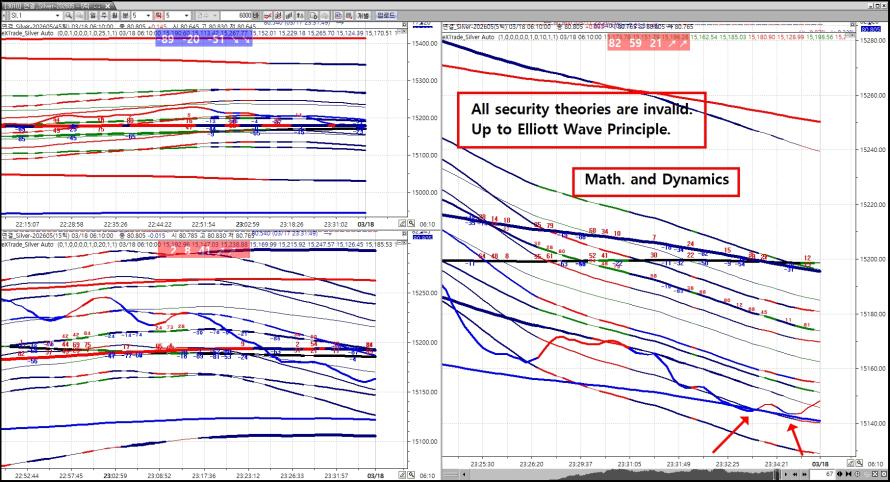Click the chart scrollbar thumb at bottom right

tap(776, 474)
